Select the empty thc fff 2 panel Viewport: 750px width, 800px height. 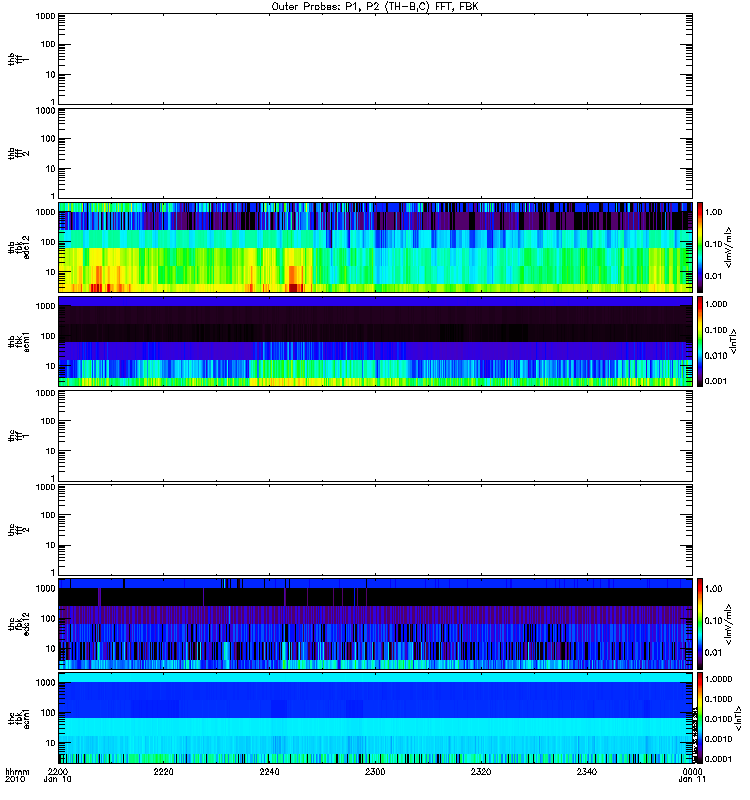coord(376,530)
